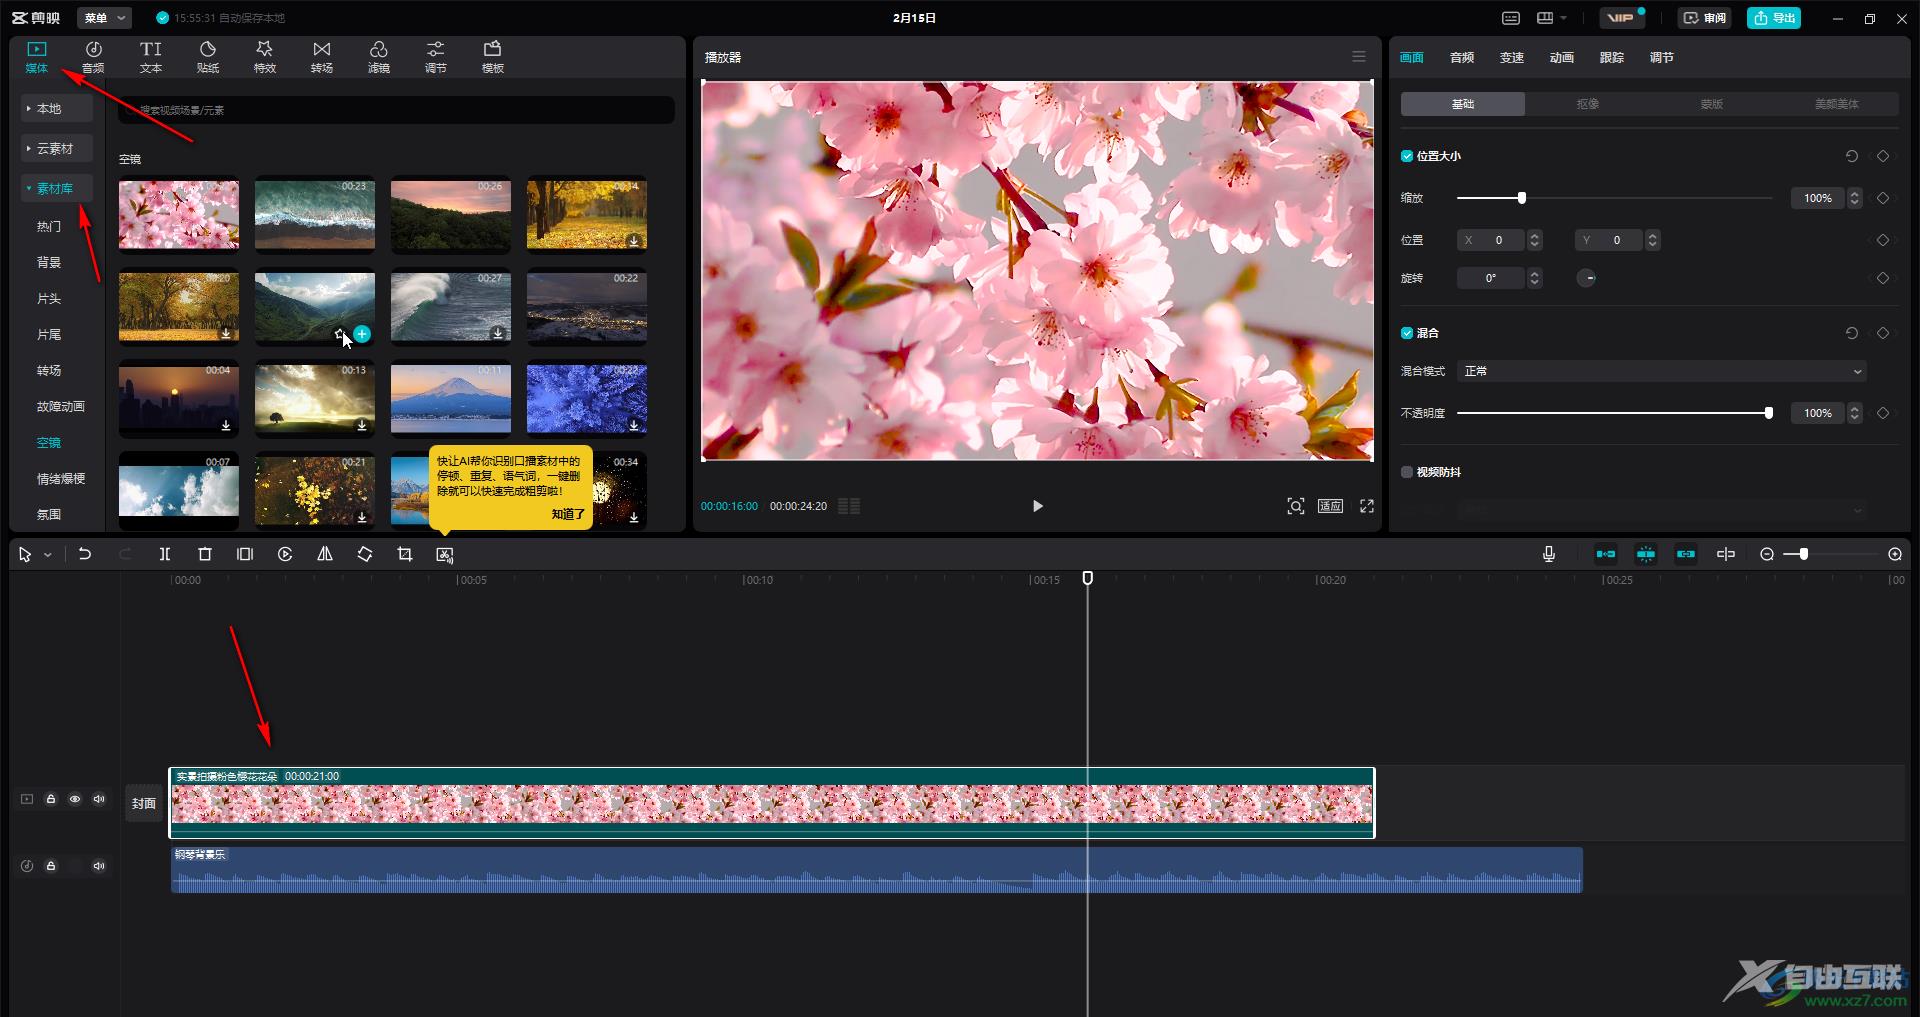Click the 适应 fit ratio button

[1330, 506]
